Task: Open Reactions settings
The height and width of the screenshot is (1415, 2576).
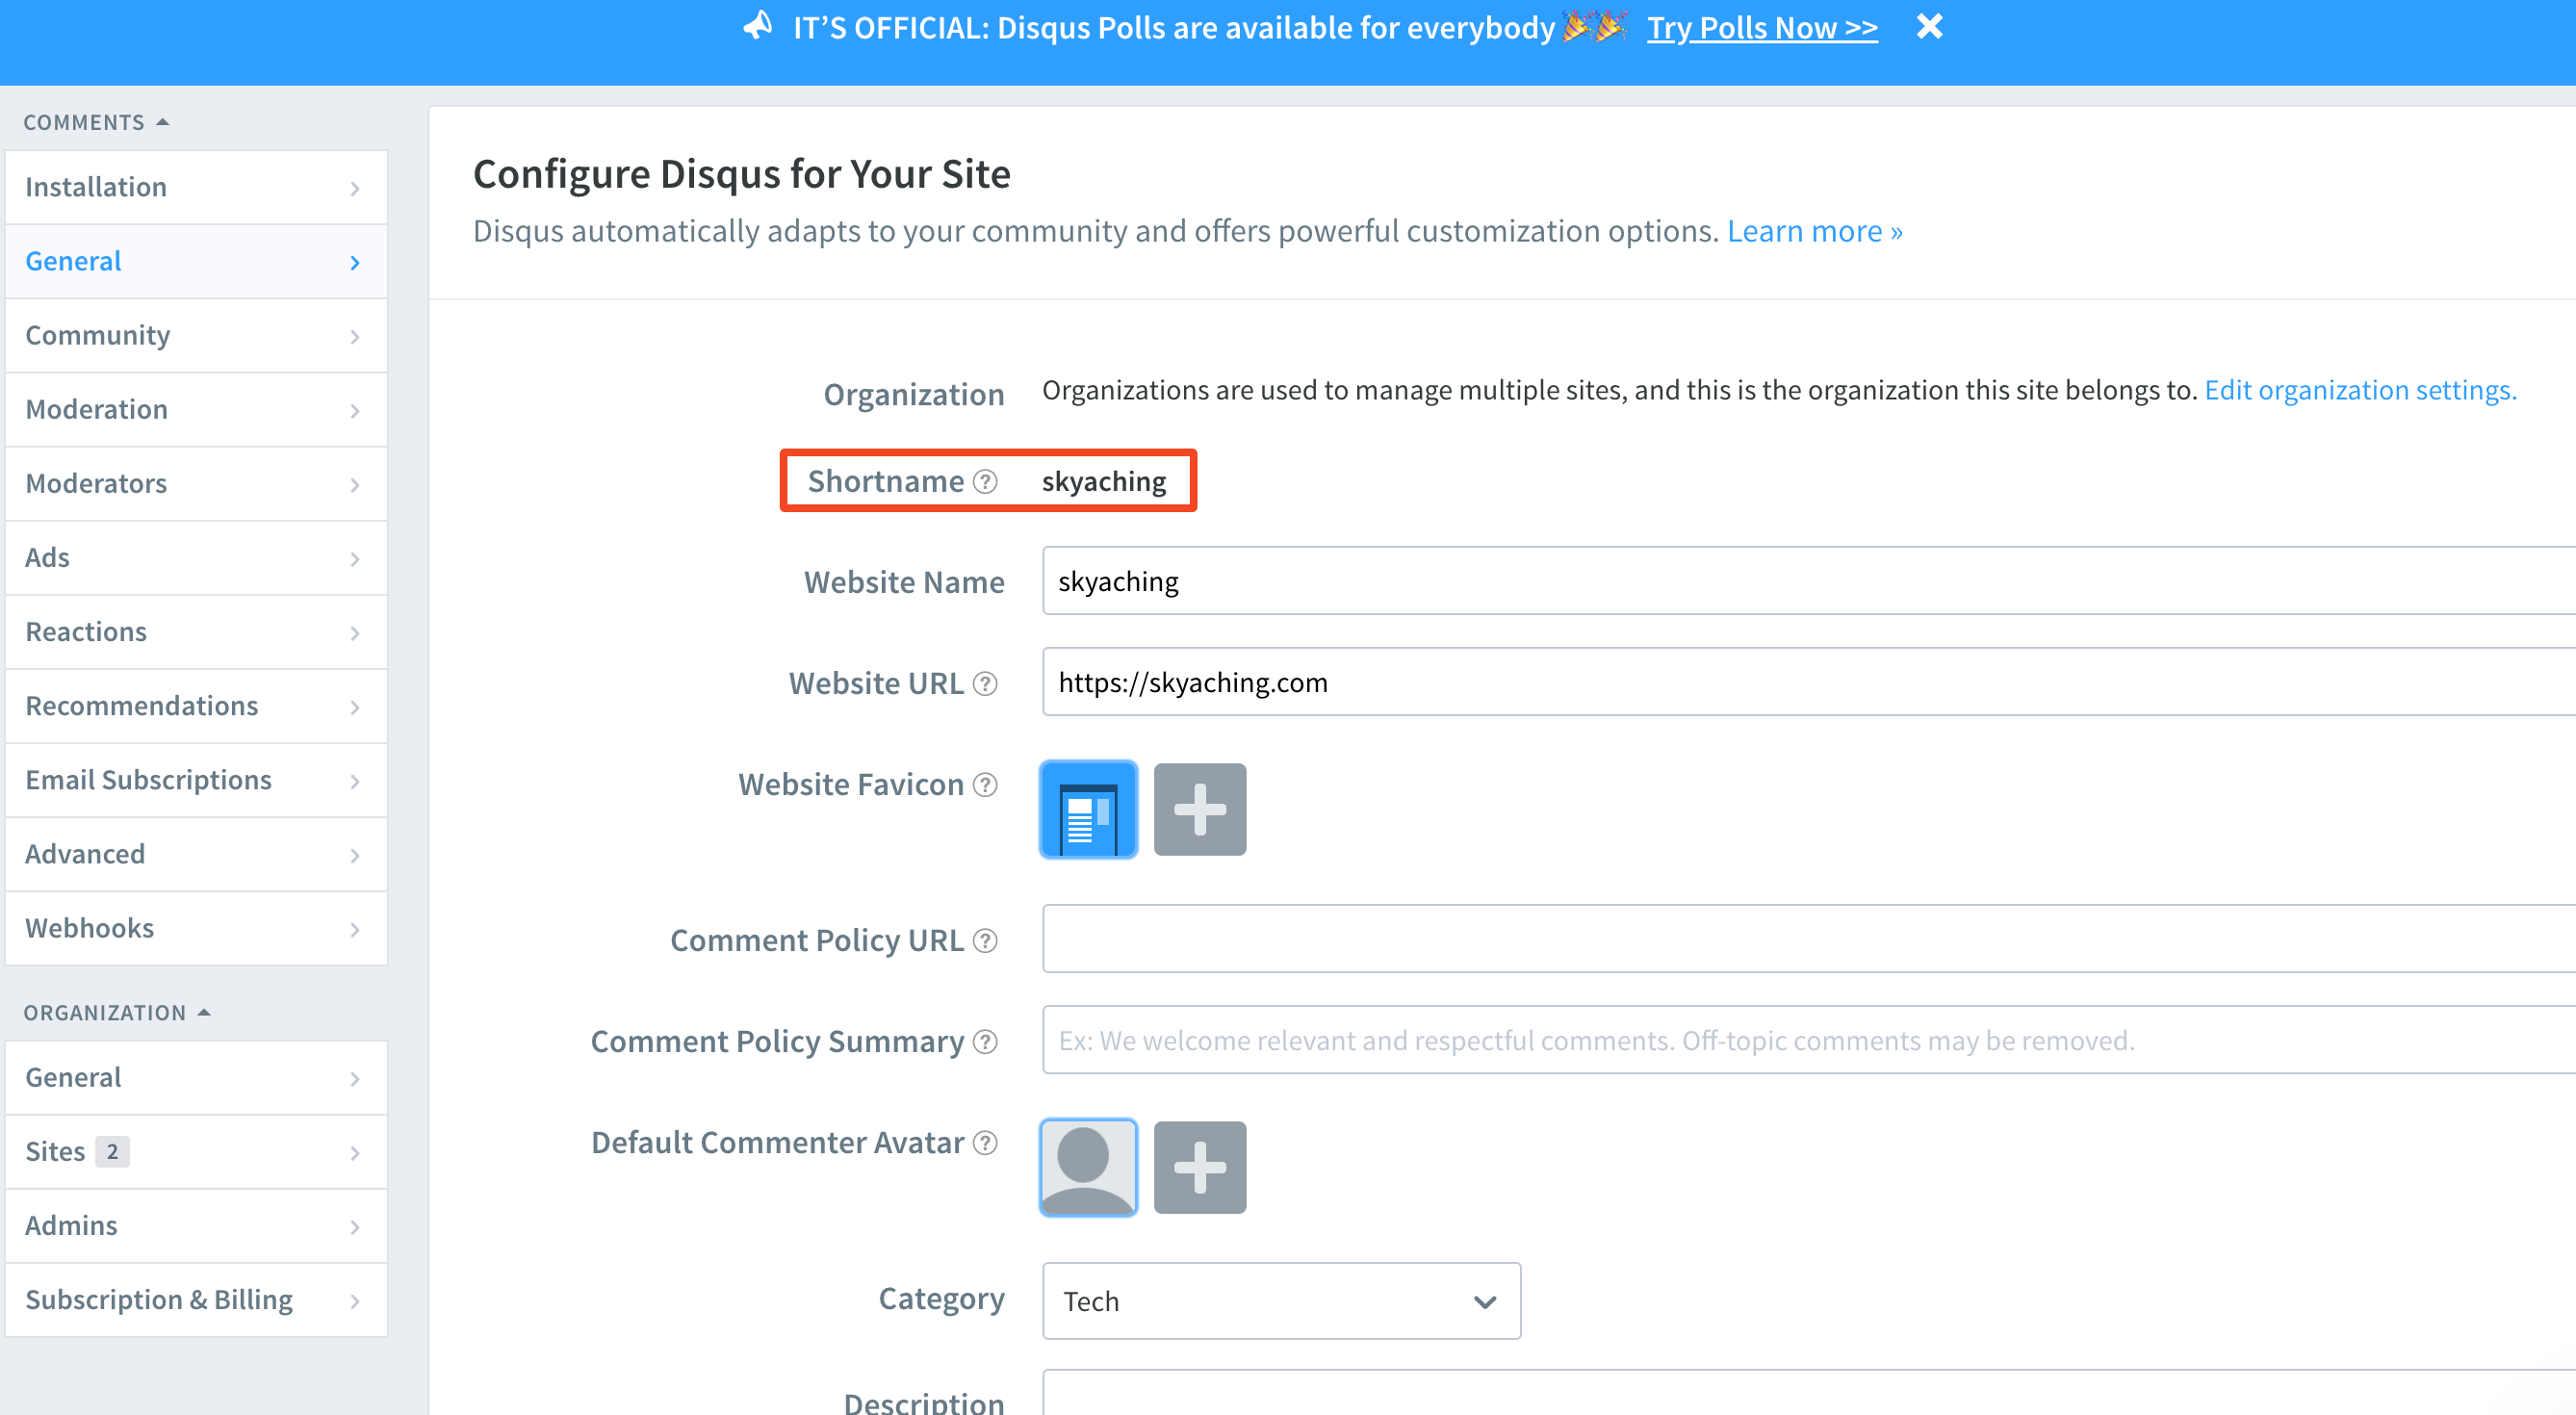Action: 196,631
